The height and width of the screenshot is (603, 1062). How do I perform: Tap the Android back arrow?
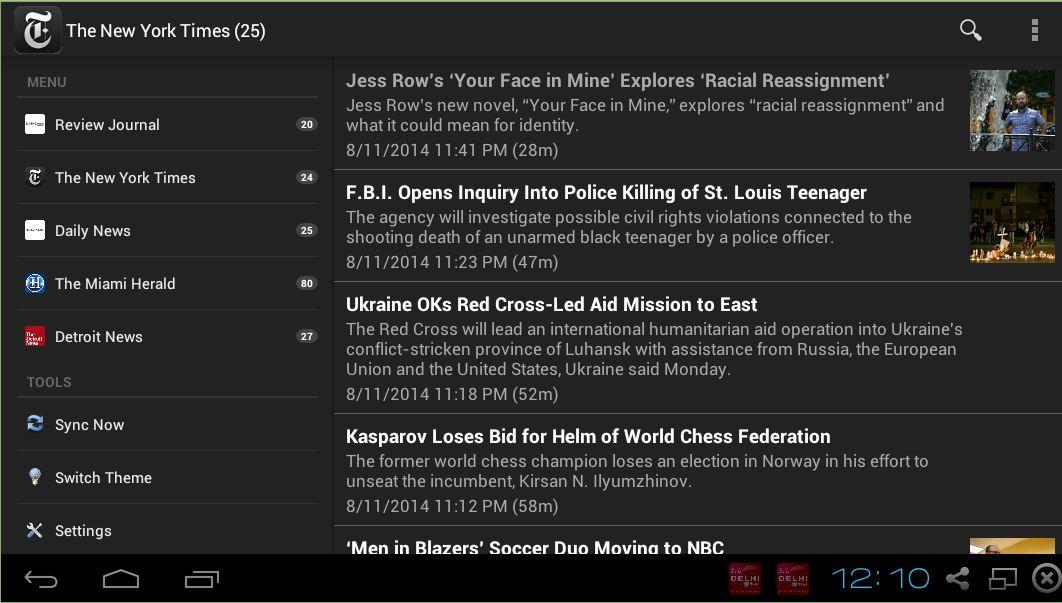41,579
